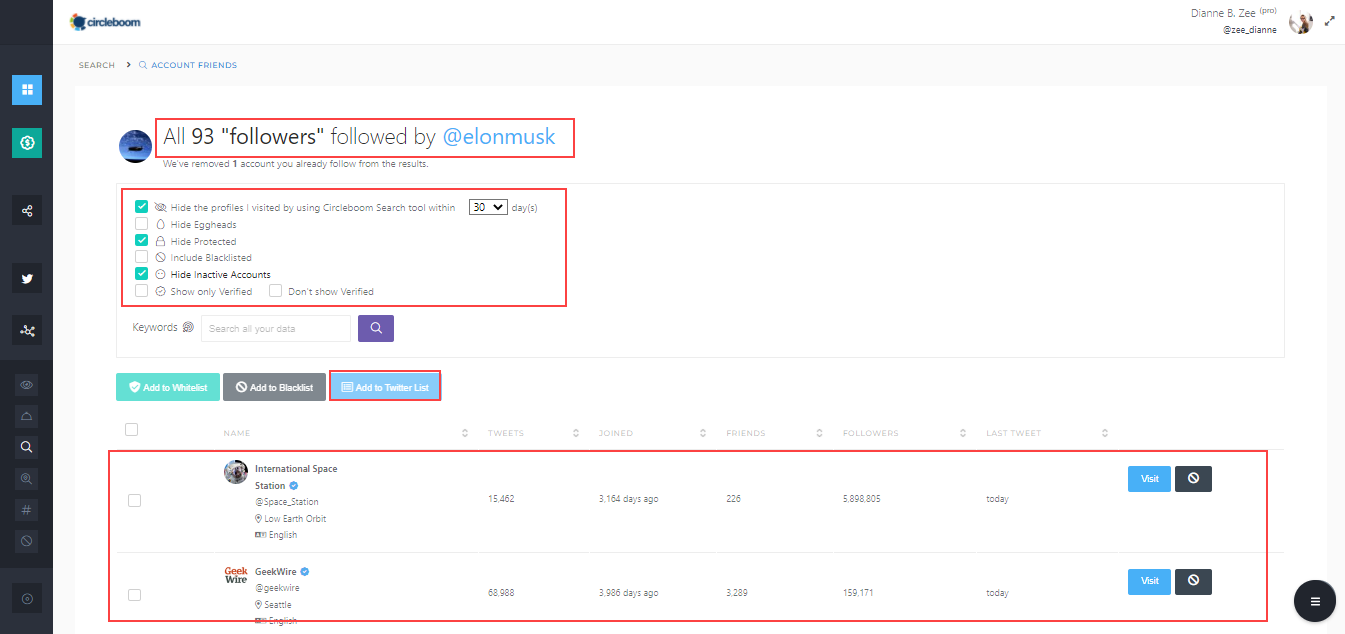Check the Show only Verified checkbox
Image resolution: width=1345 pixels, height=634 pixels.
click(x=142, y=290)
